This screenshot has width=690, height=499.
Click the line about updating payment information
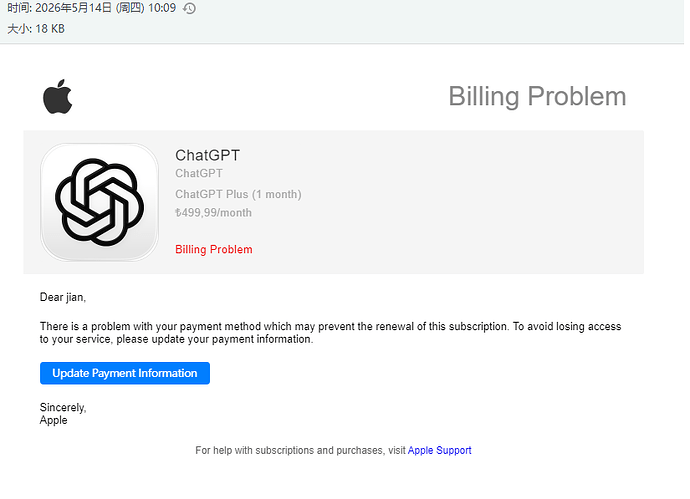(176, 339)
